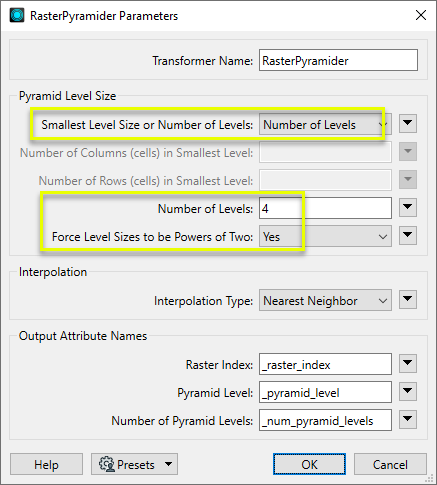The width and height of the screenshot is (437, 485).
Task: Click the Number of Levels value field
Action: [x=325, y=208]
